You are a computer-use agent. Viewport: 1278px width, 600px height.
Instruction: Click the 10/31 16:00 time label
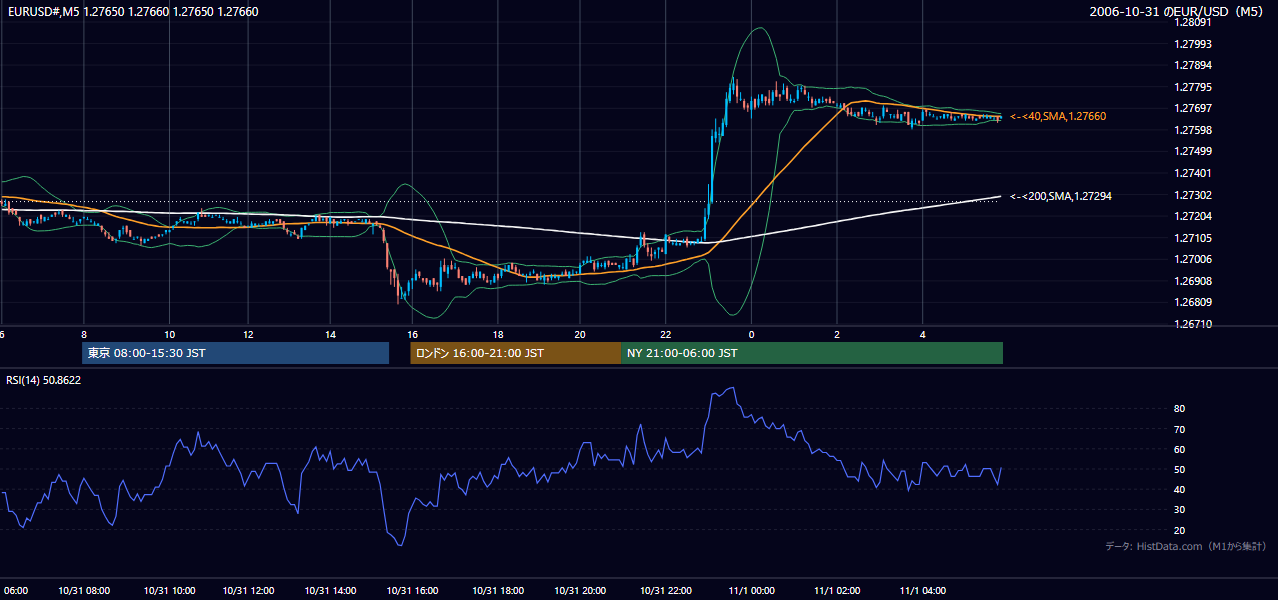click(x=413, y=590)
